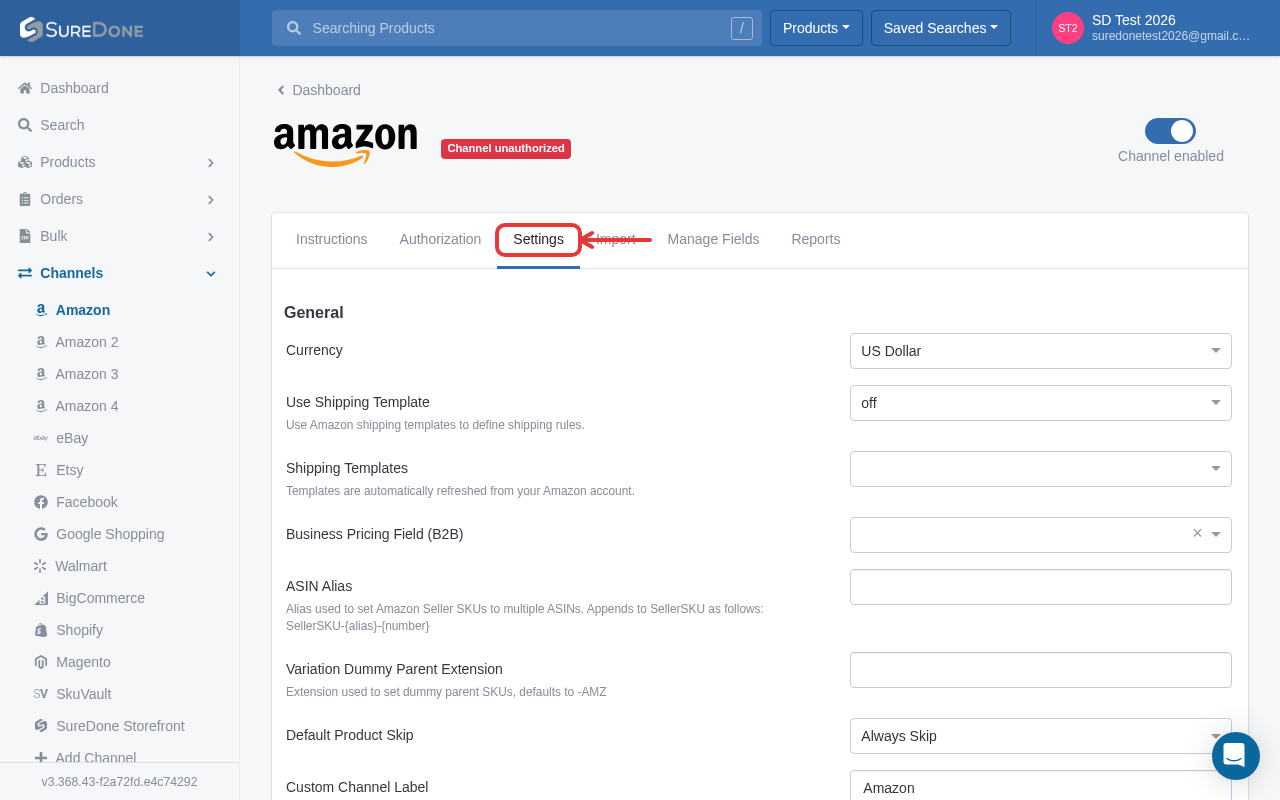Open the Shipping Templates dropdown

click(x=1041, y=469)
